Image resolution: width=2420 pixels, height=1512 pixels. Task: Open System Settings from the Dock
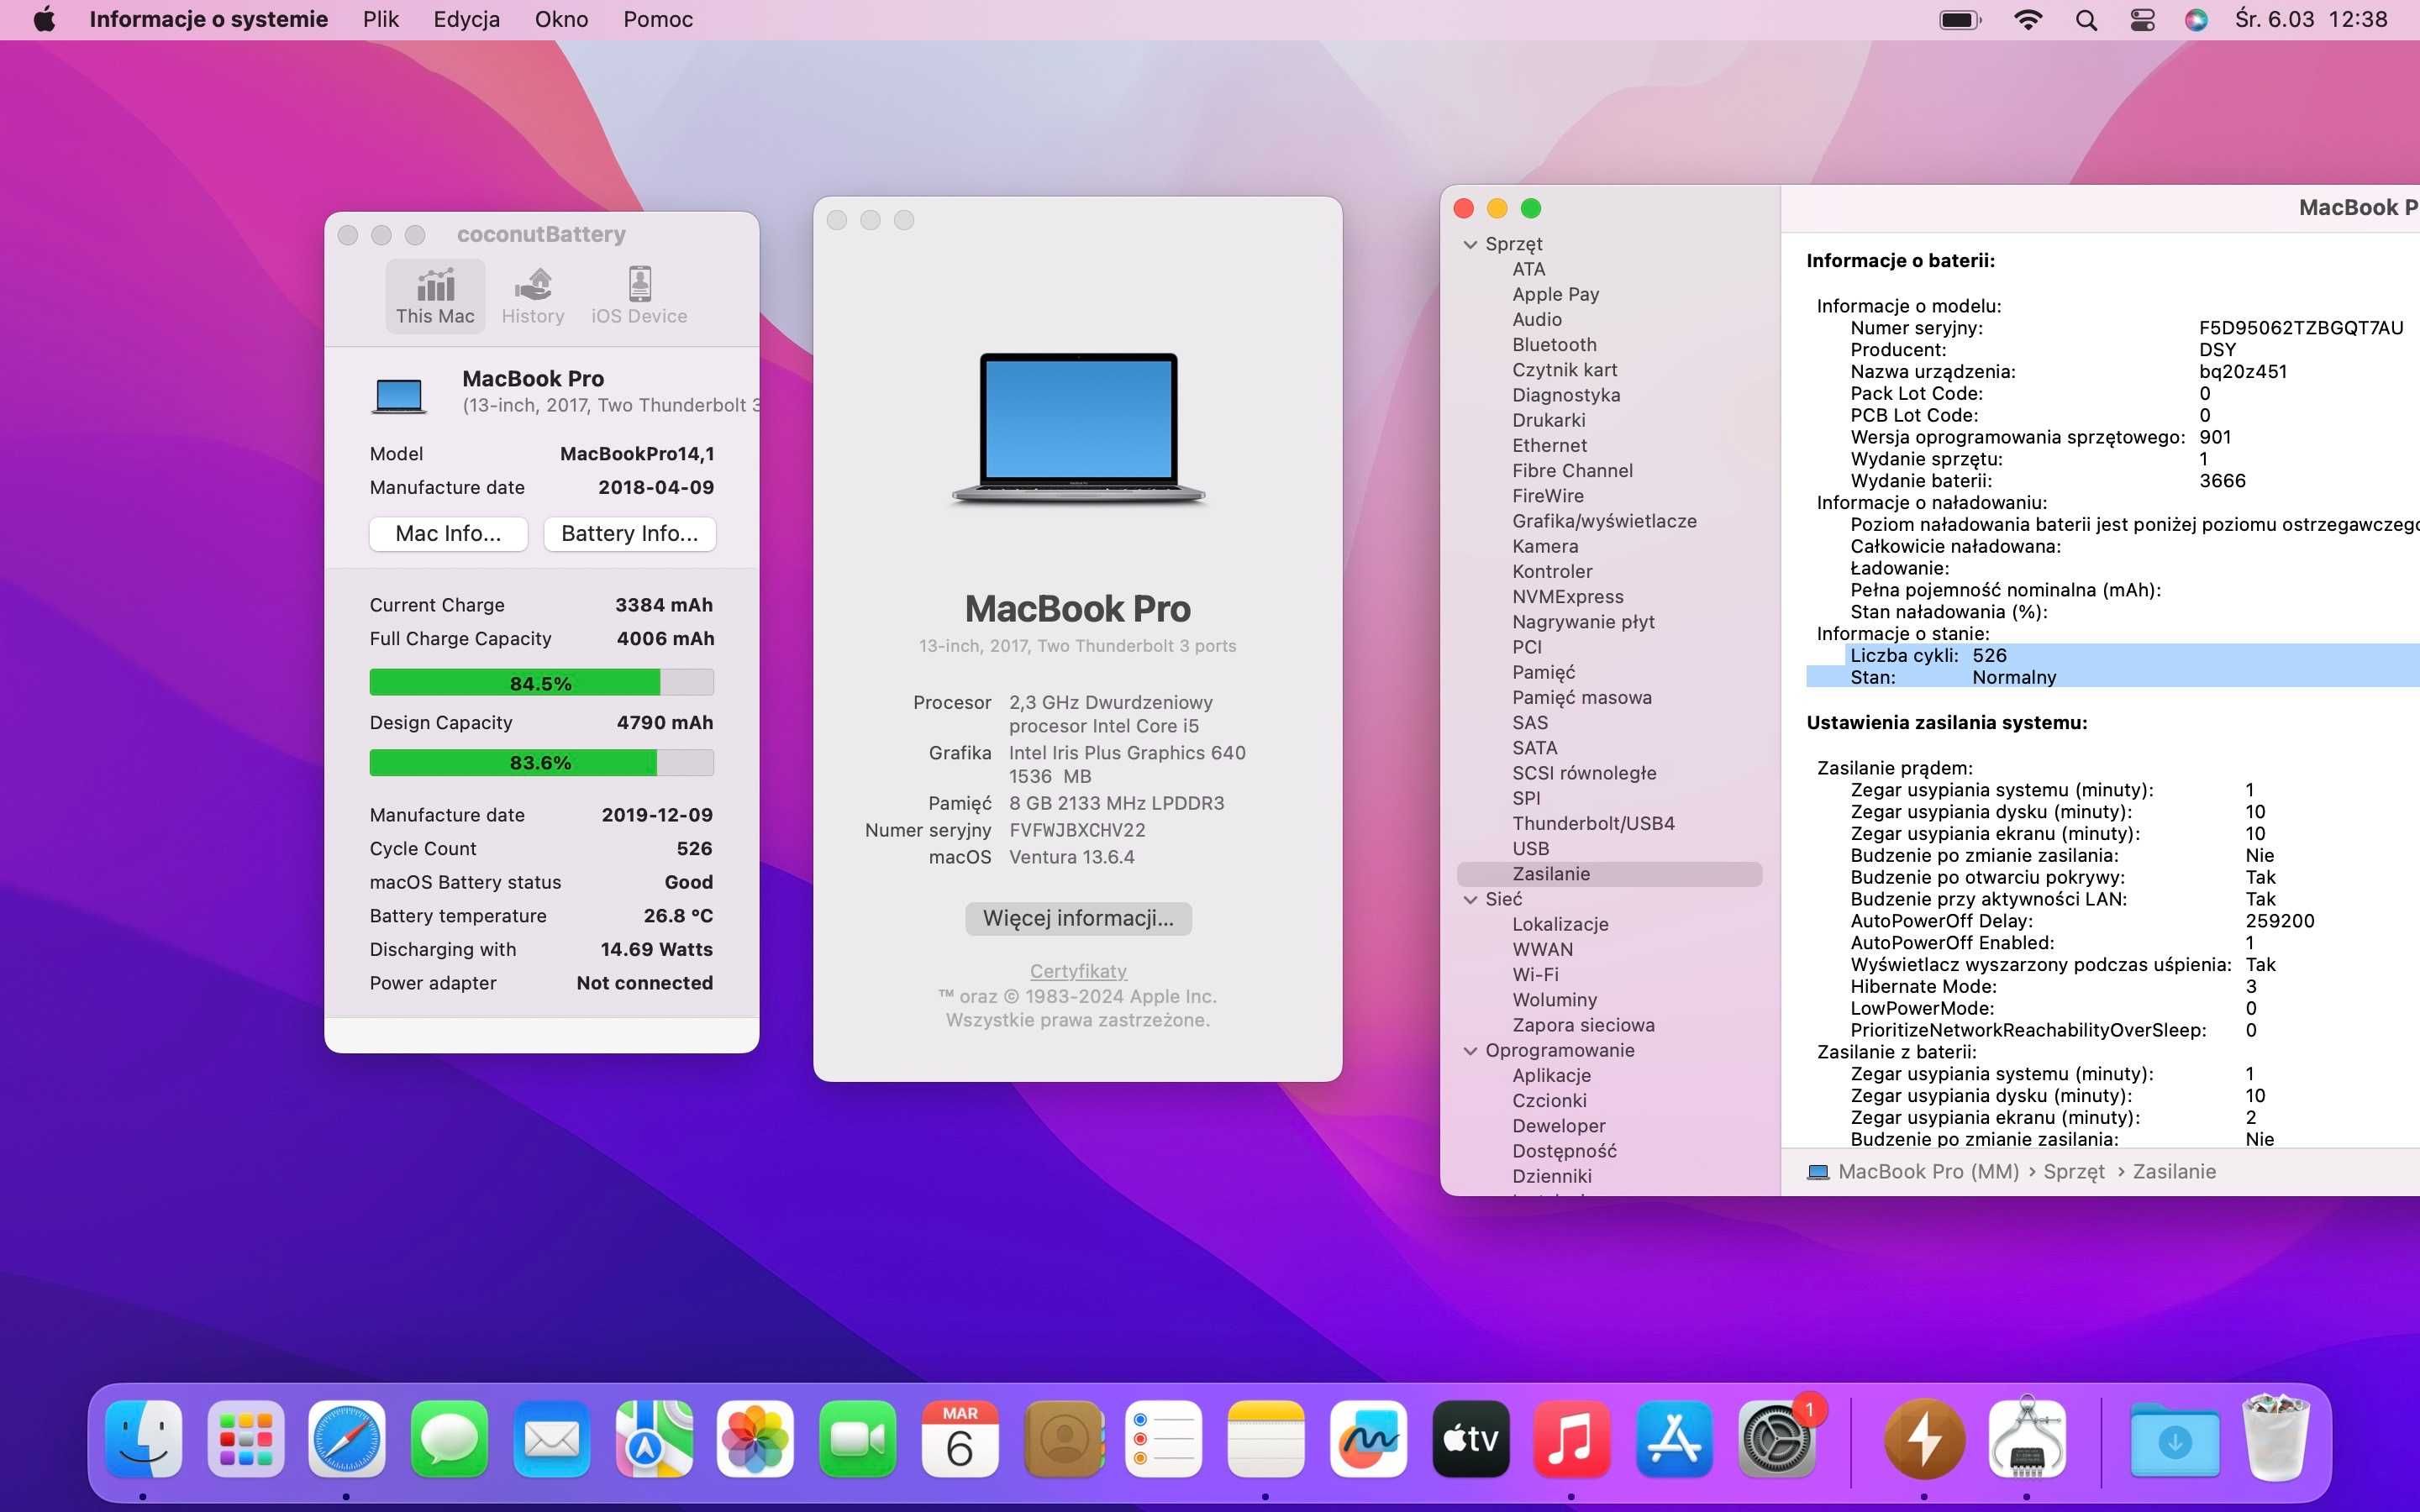(1777, 1440)
